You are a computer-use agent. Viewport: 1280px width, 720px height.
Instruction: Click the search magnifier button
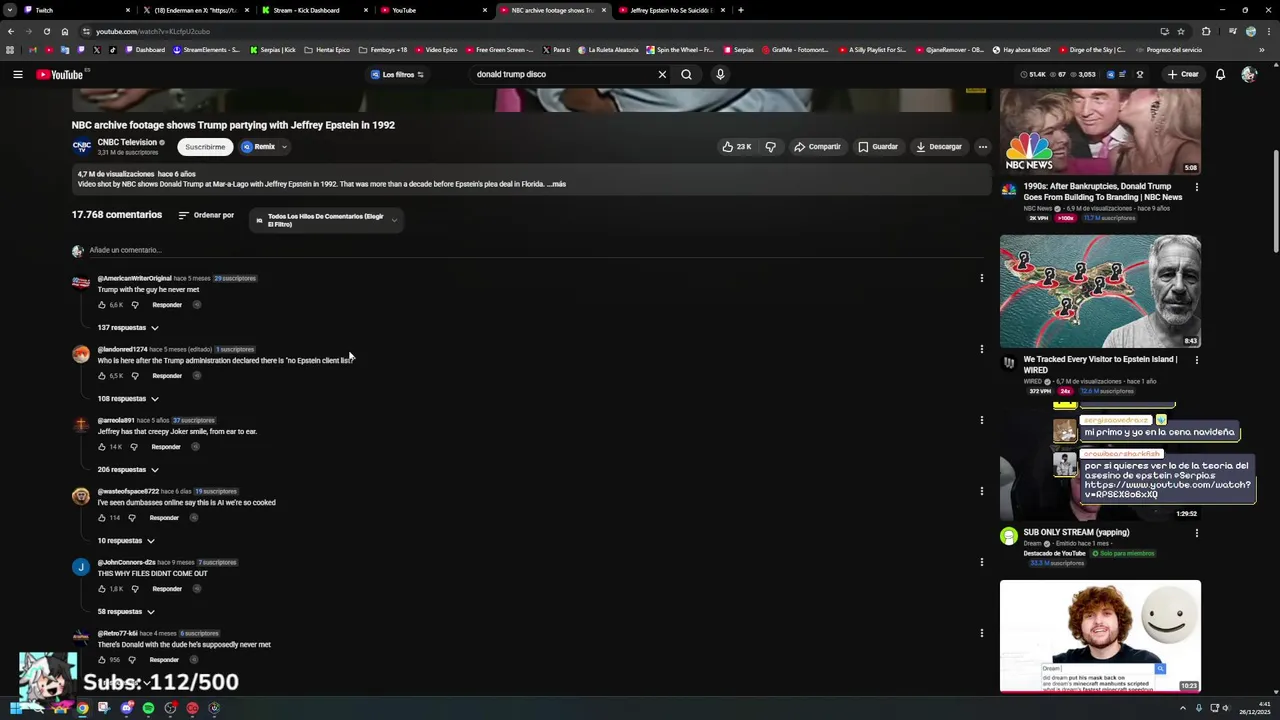point(686,74)
